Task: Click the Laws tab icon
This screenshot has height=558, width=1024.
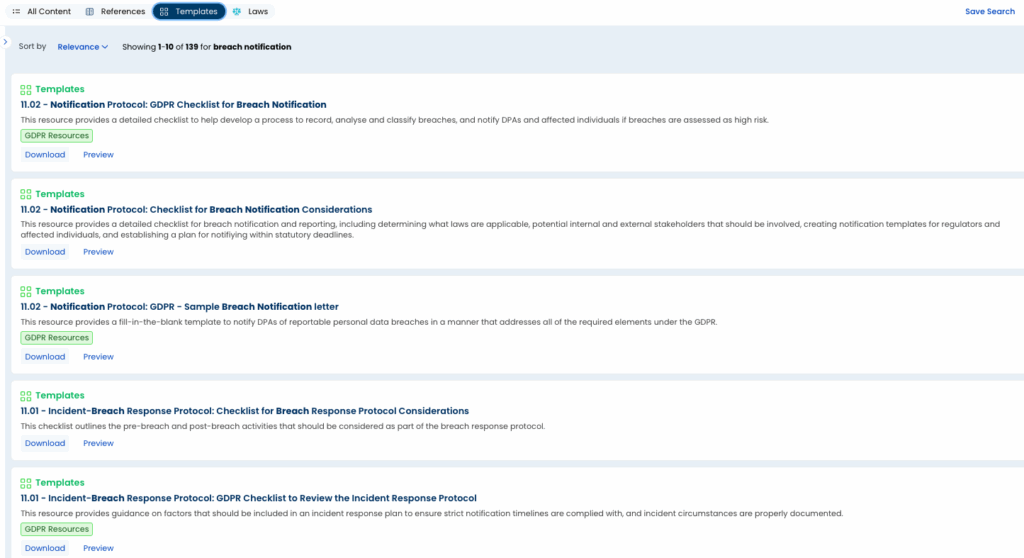Action: pyautogui.click(x=237, y=12)
